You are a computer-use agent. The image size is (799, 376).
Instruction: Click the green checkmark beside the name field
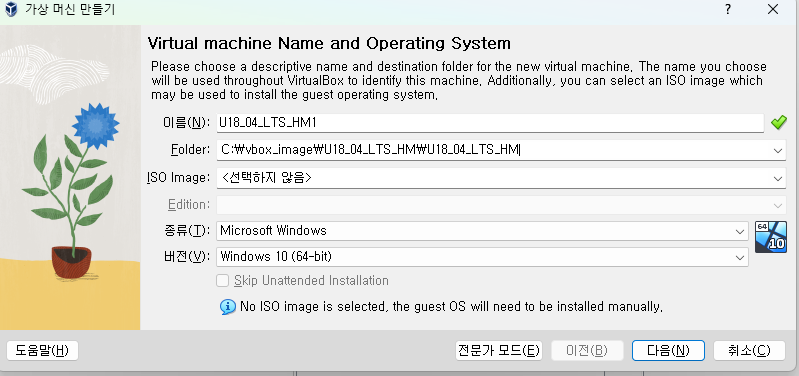(778, 123)
